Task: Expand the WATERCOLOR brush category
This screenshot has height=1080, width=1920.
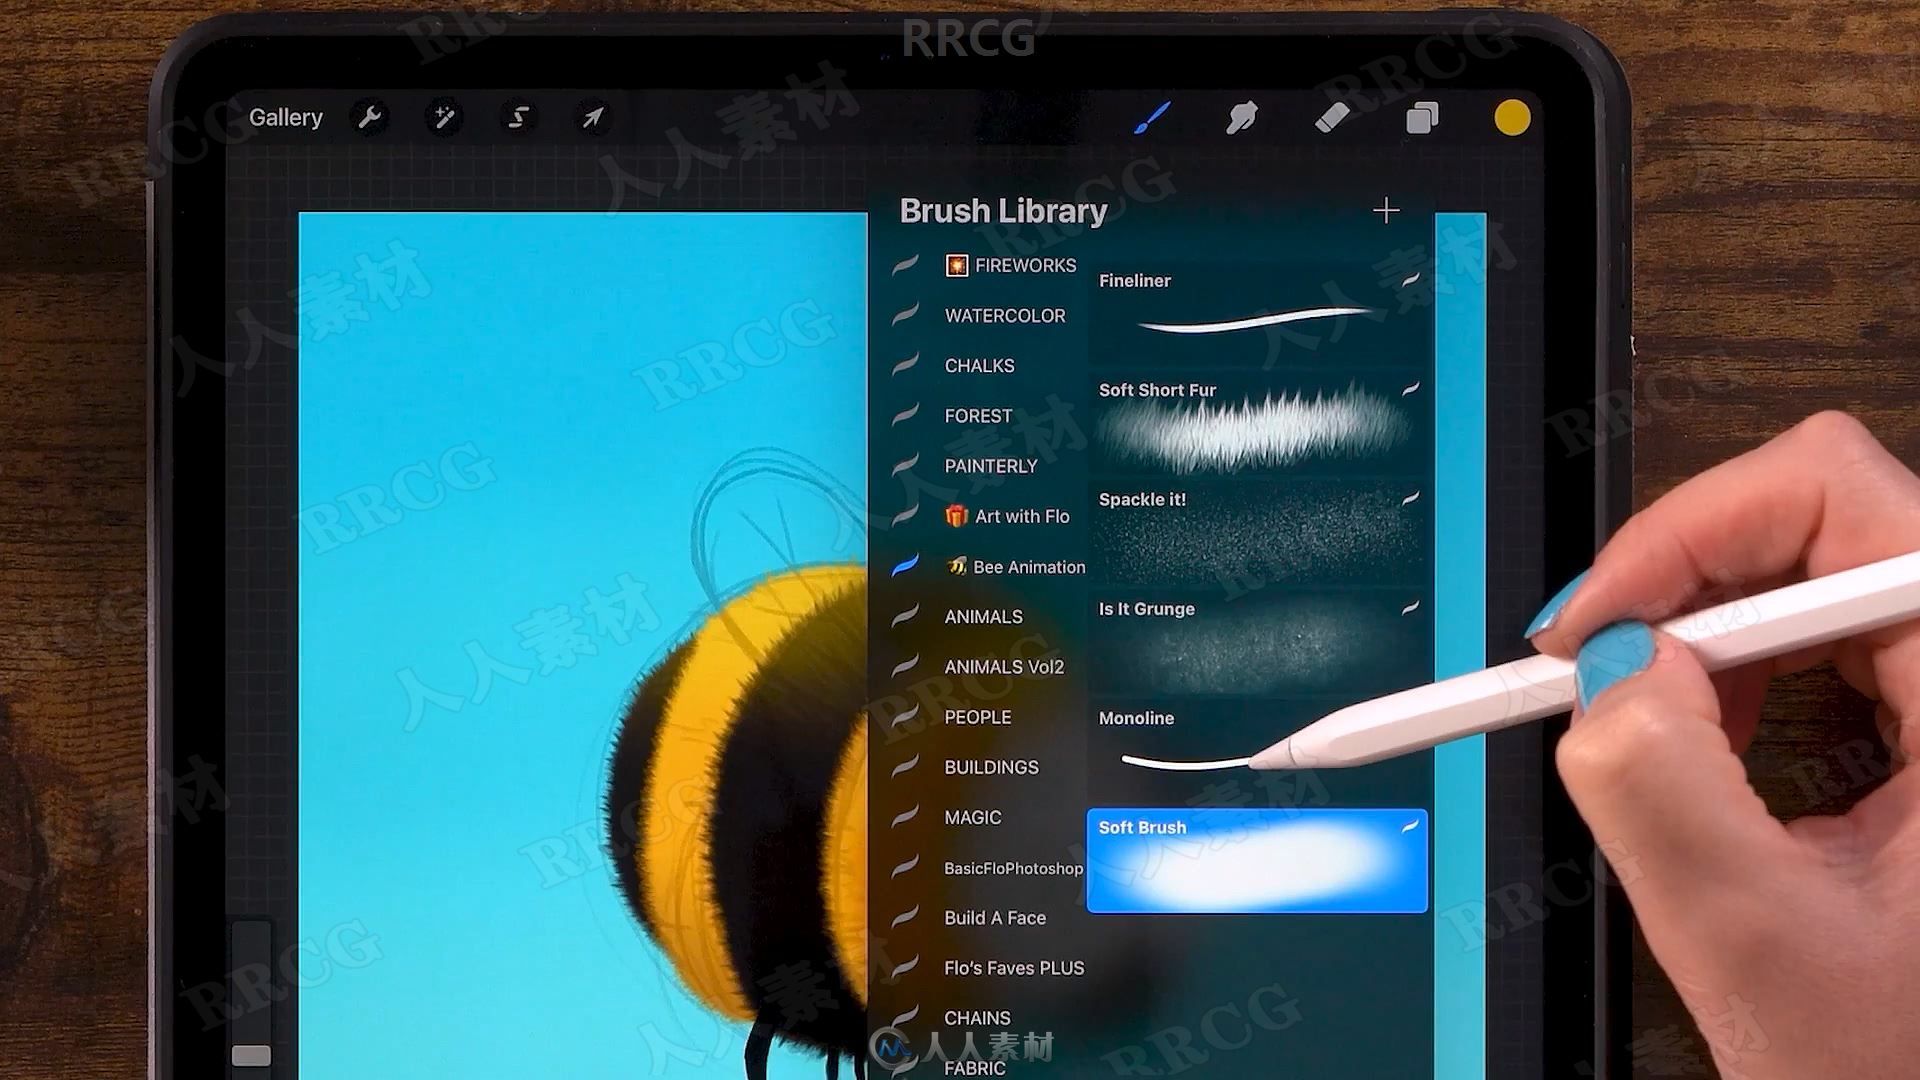Action: [1005, 314]
